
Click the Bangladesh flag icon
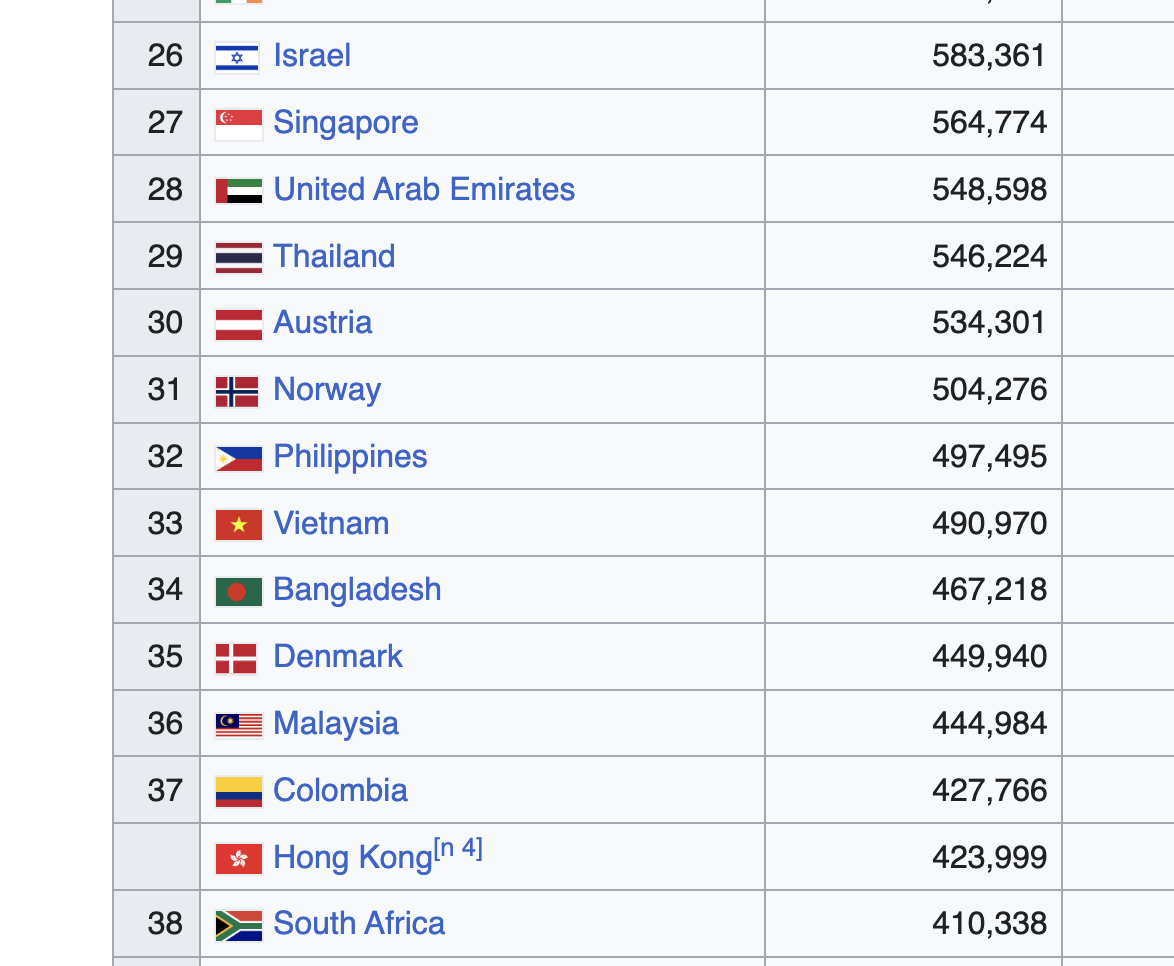pyautogui.click(x=239, y=592)
